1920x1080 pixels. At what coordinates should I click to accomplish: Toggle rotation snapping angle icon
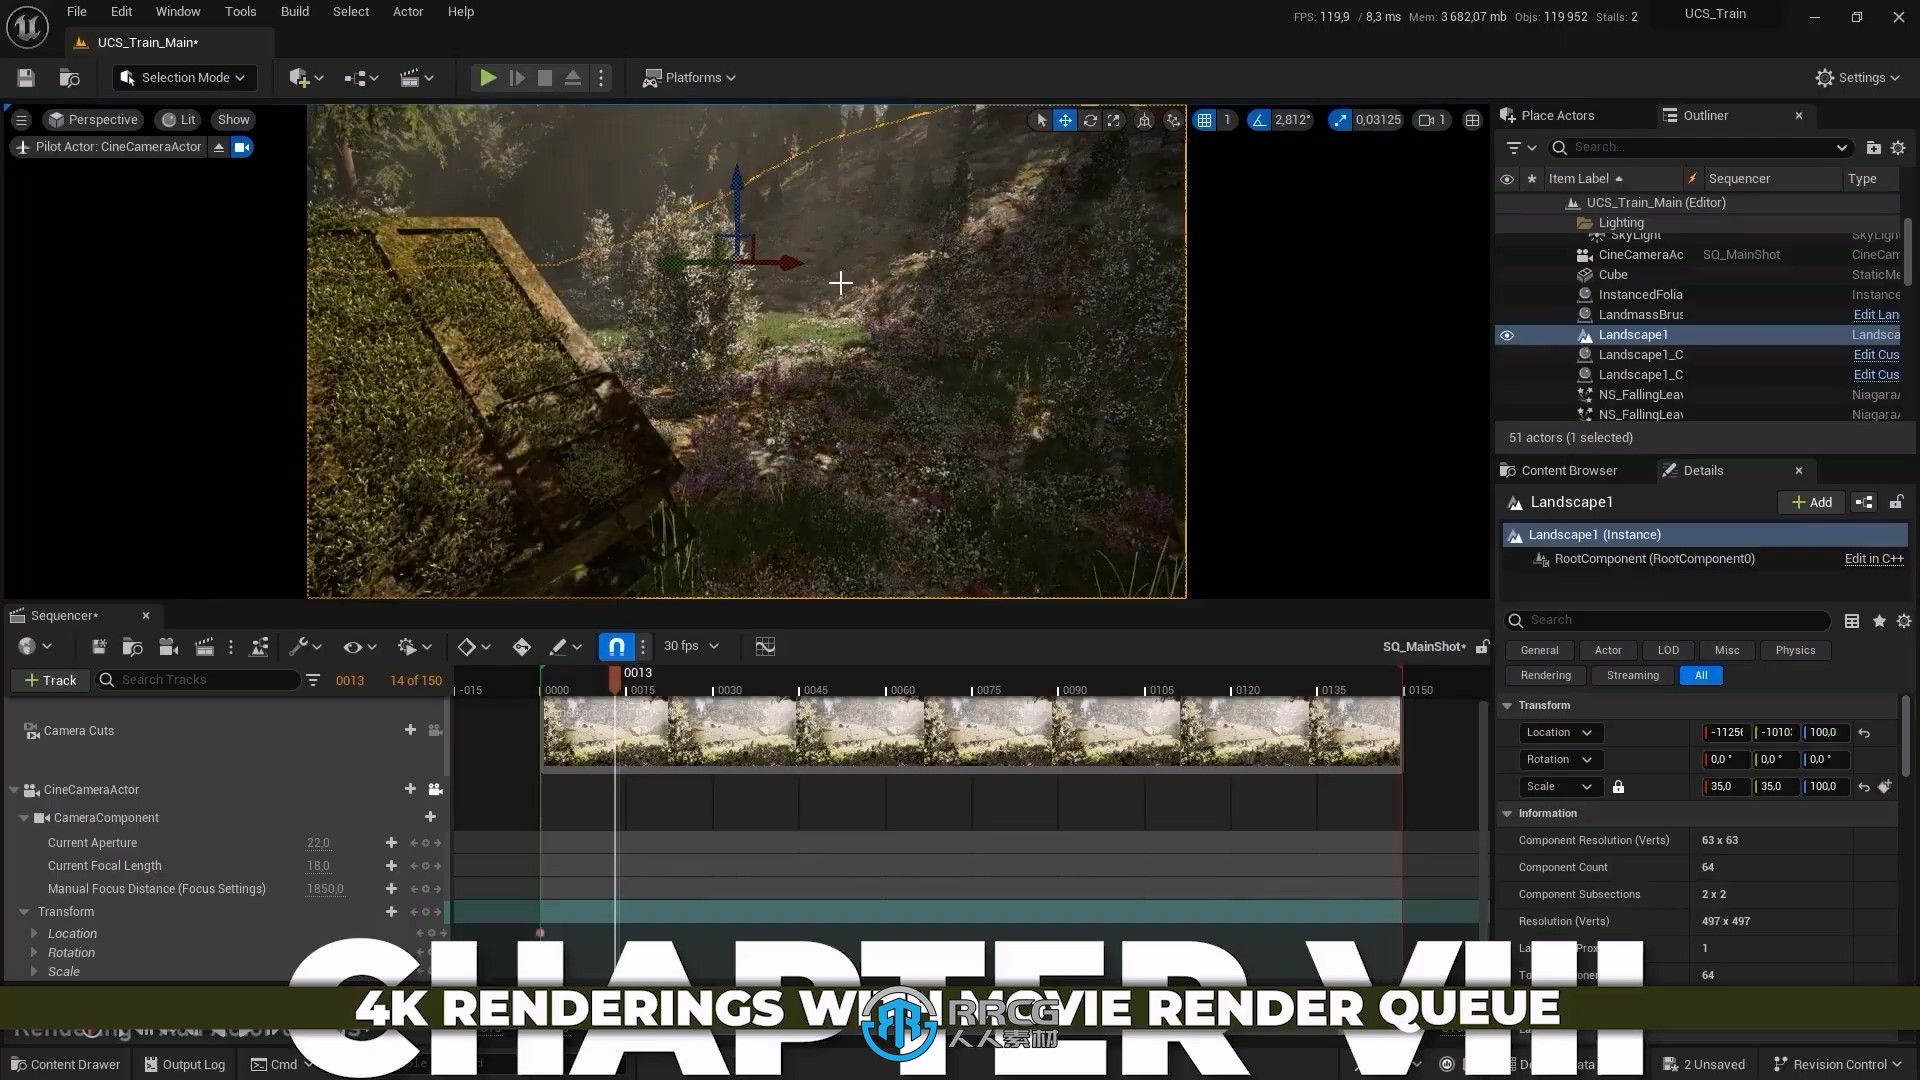click(x=1259, y=120)
